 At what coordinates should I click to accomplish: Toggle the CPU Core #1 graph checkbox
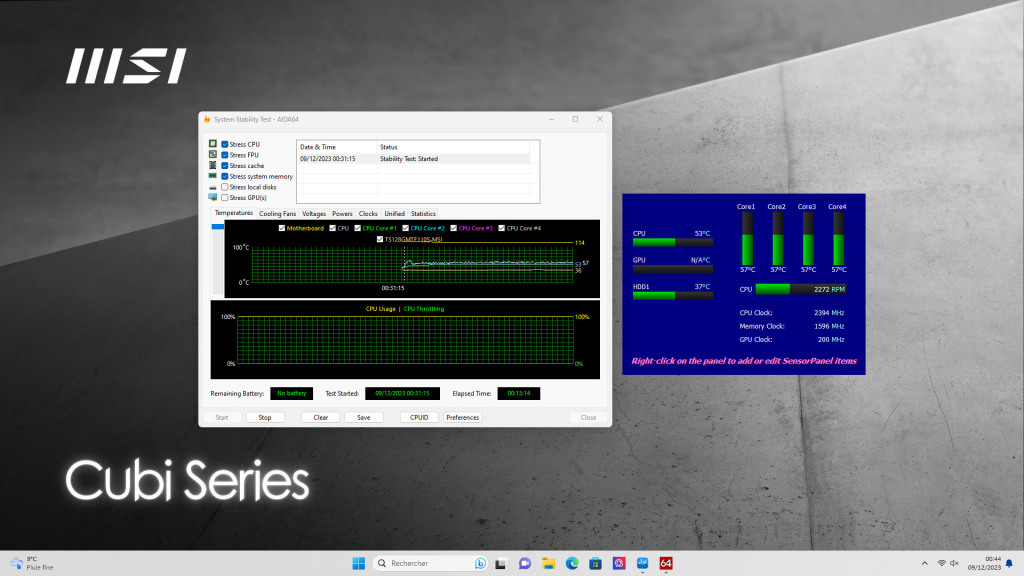click(357, 228)
